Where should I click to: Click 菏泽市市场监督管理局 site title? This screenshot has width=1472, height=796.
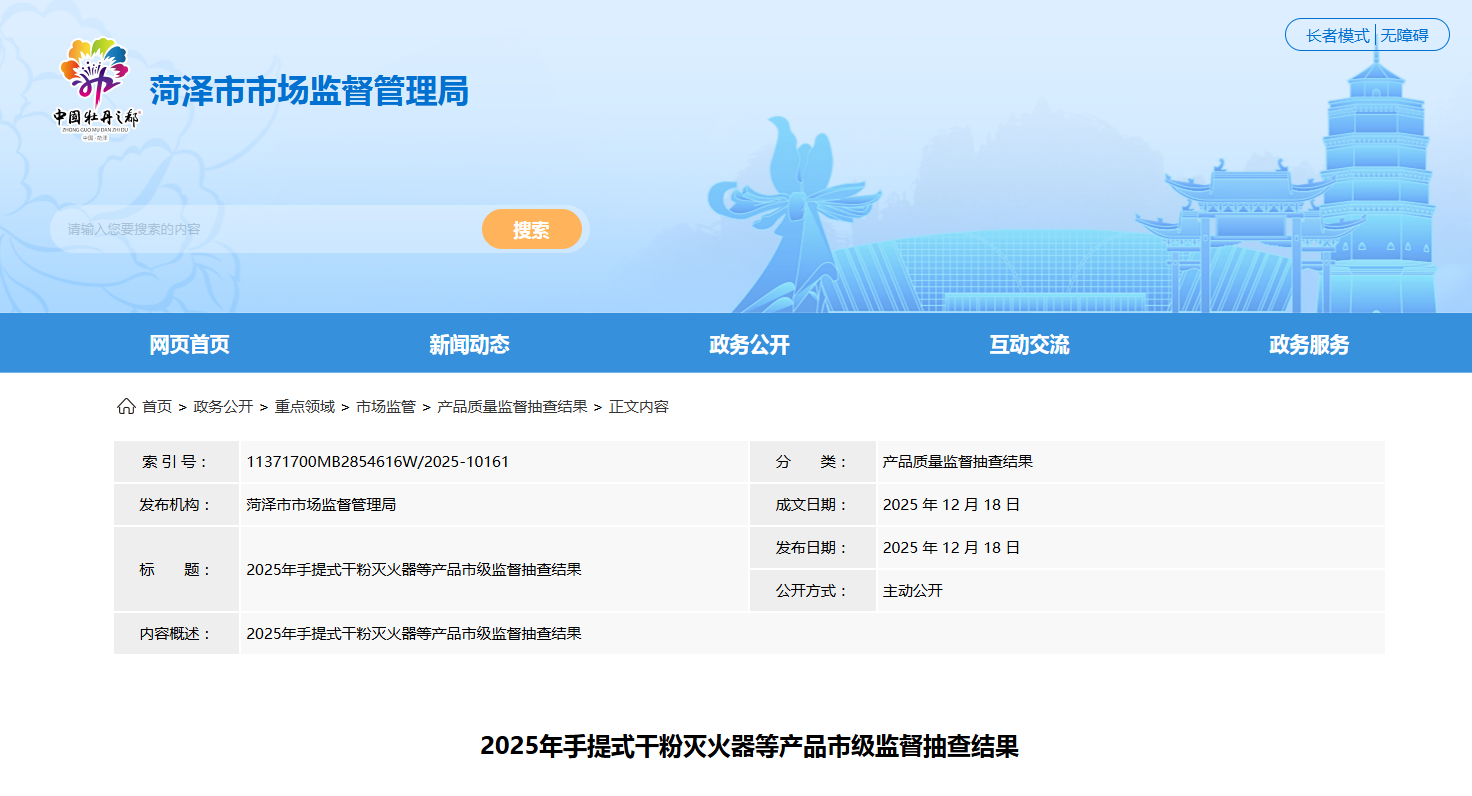coord(309,91)
